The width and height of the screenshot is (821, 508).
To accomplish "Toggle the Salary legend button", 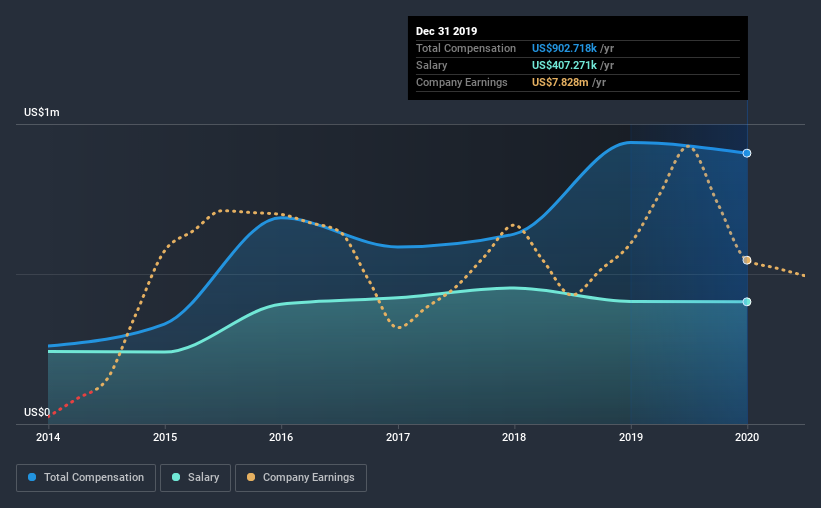I will [x=195, y=478].
